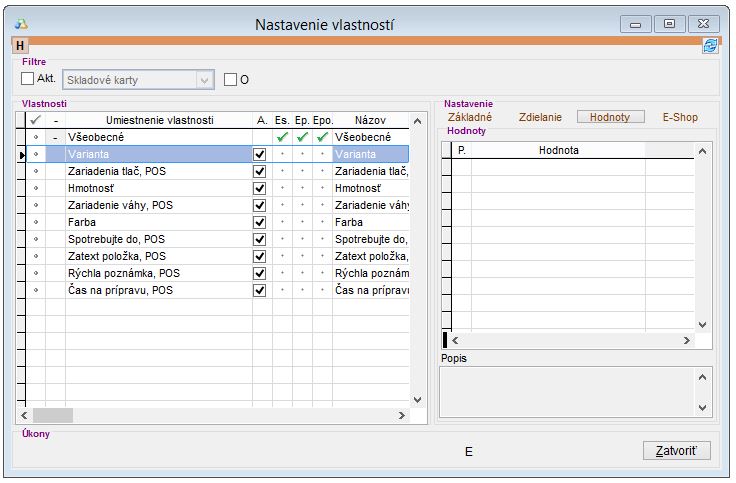Uncheck the A. checkbox for Farba

(x=260, y=222)
